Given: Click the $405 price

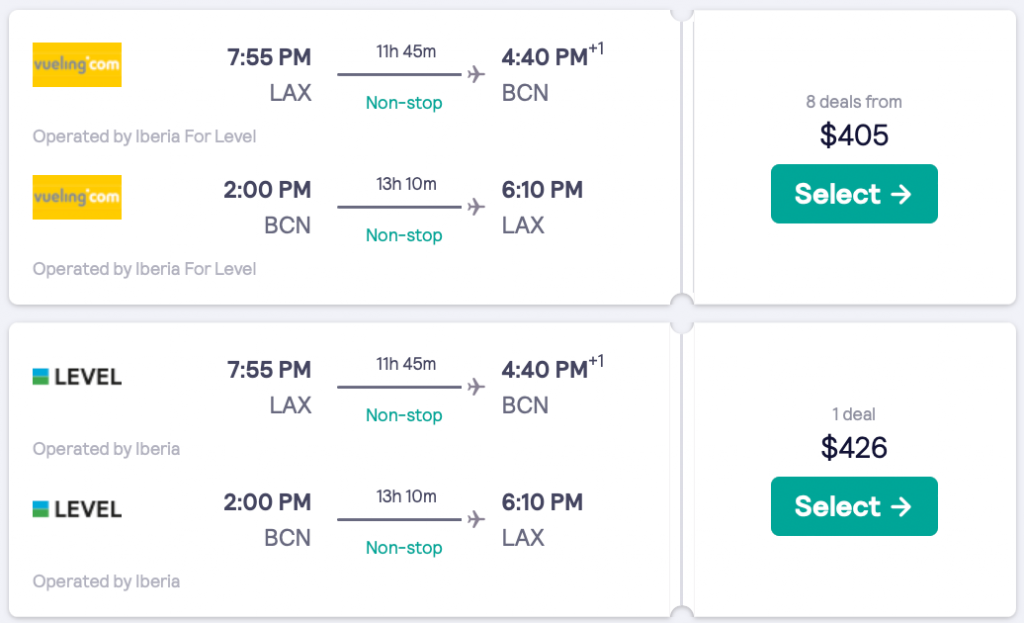Looking at the screenshot, I should click(853, 135).
